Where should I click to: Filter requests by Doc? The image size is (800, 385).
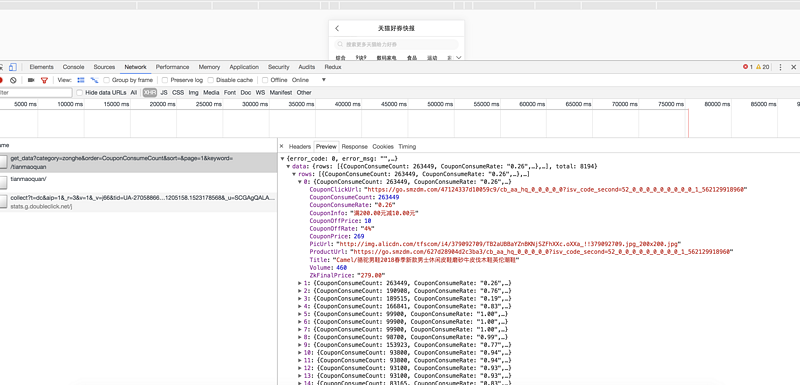[246, 93]
